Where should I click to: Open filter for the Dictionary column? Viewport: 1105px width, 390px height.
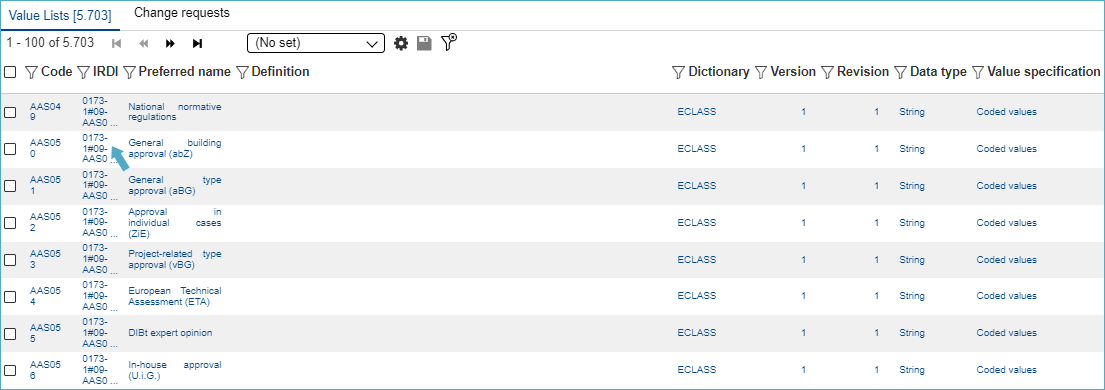pyautogui.click(x=679, y=72)
